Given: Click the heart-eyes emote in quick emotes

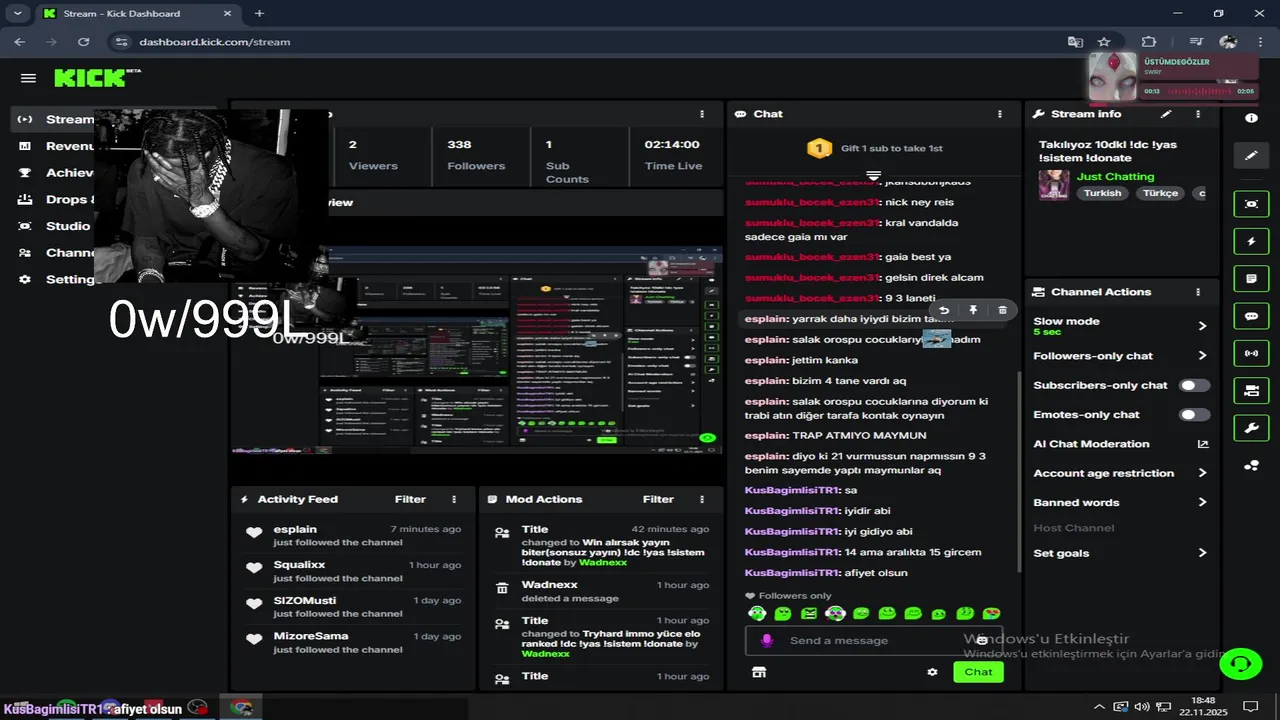Looking at the screenshot, I should pyautogui.click(x=991, y=613).
